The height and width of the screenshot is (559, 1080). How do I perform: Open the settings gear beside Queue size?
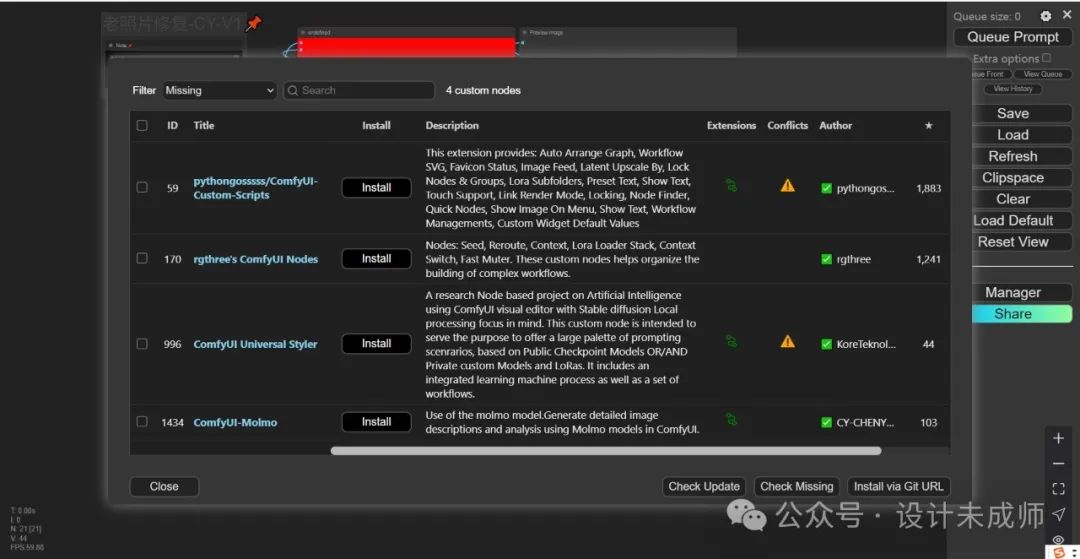coord(1046,16)
